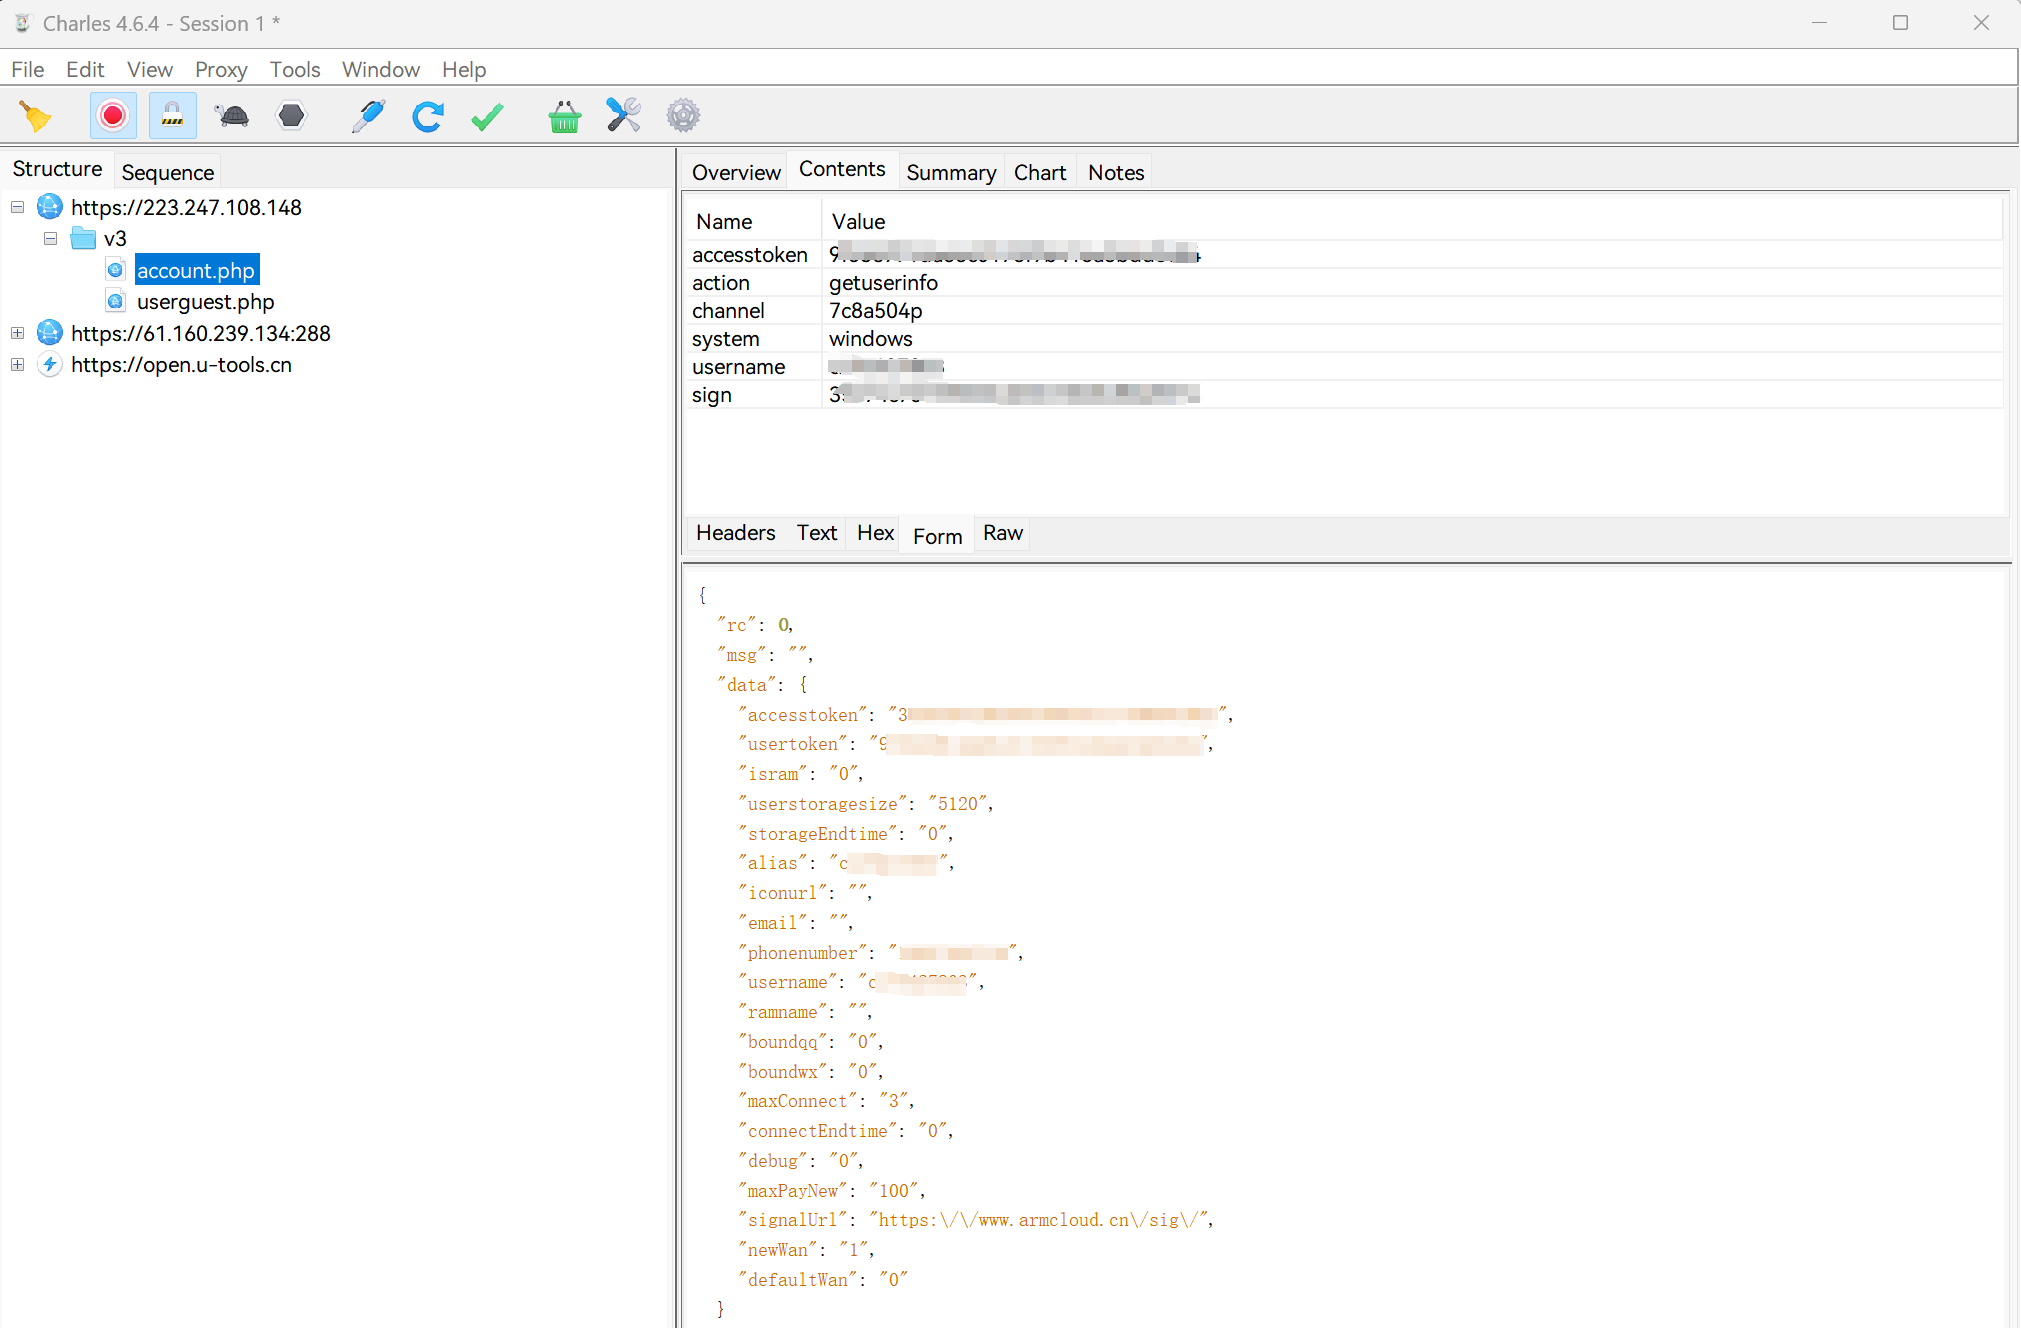Viewport: 2021px width, 1328px height.
Task: Switch to the Sequence tab
Action: (167, 172)
